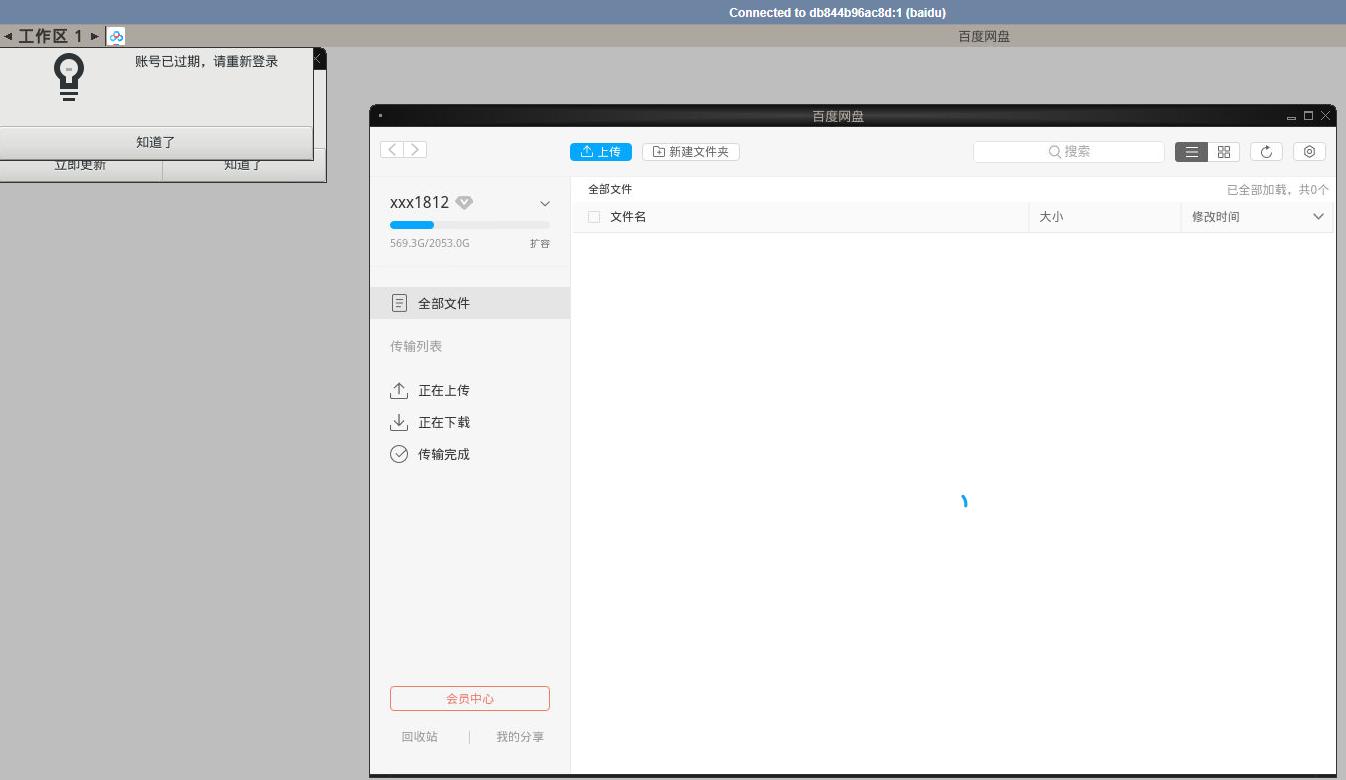This screenshot has height=780, width=1346.
Task: Select 全部文件 in the sidebar
Action: 444,302
